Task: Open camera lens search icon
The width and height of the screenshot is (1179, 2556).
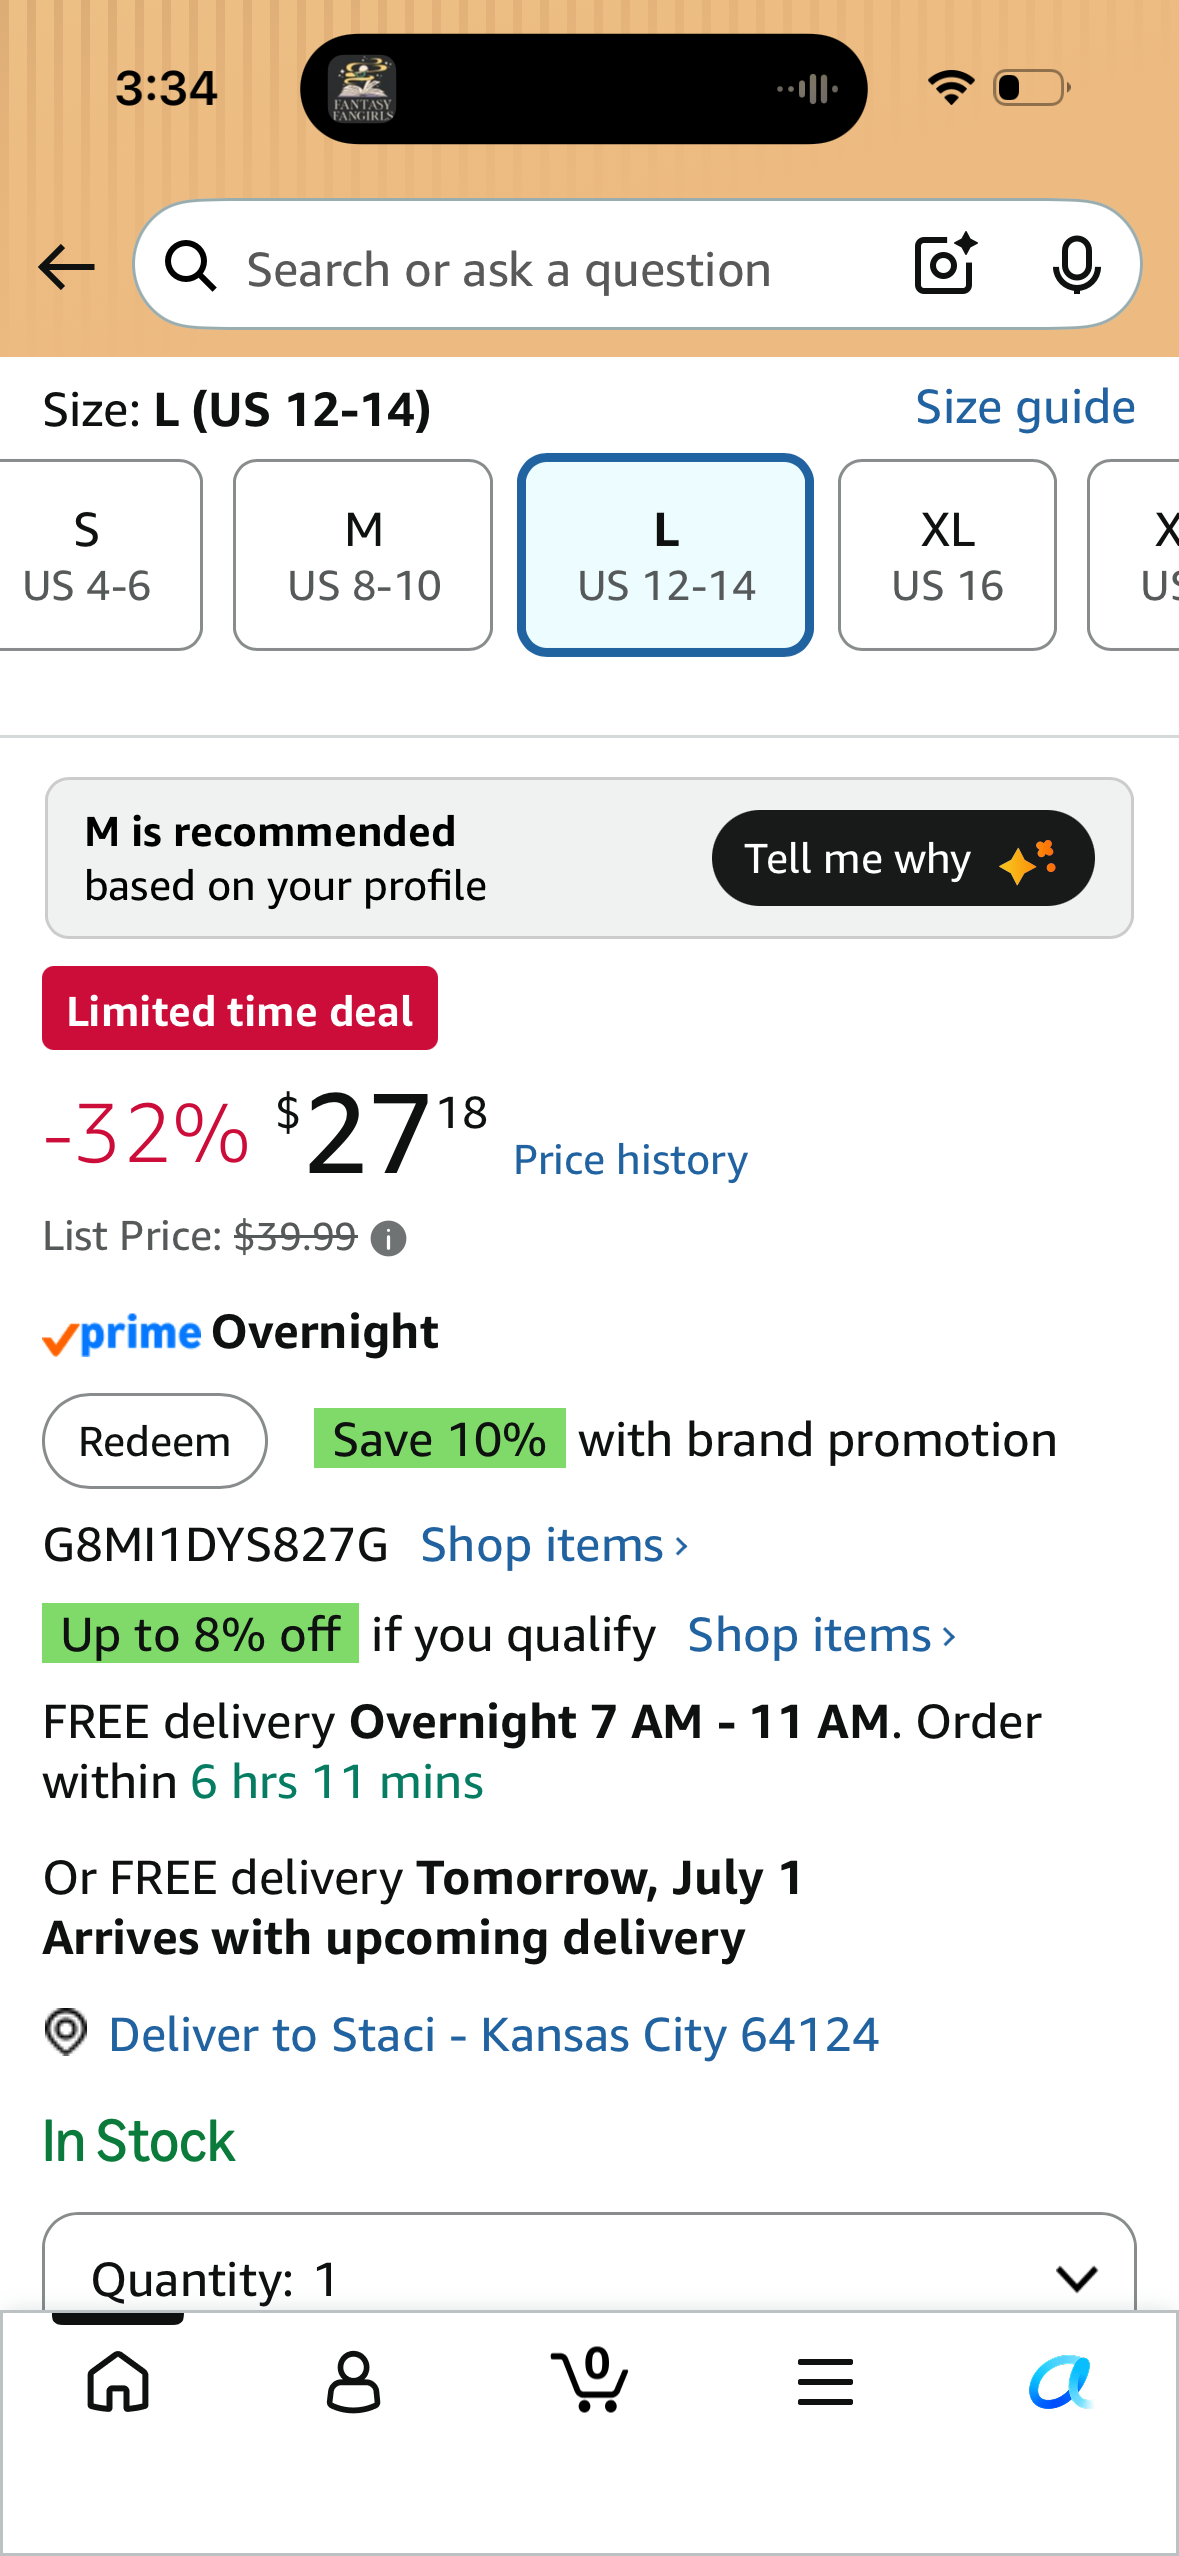Action: [x=945, y=265]
